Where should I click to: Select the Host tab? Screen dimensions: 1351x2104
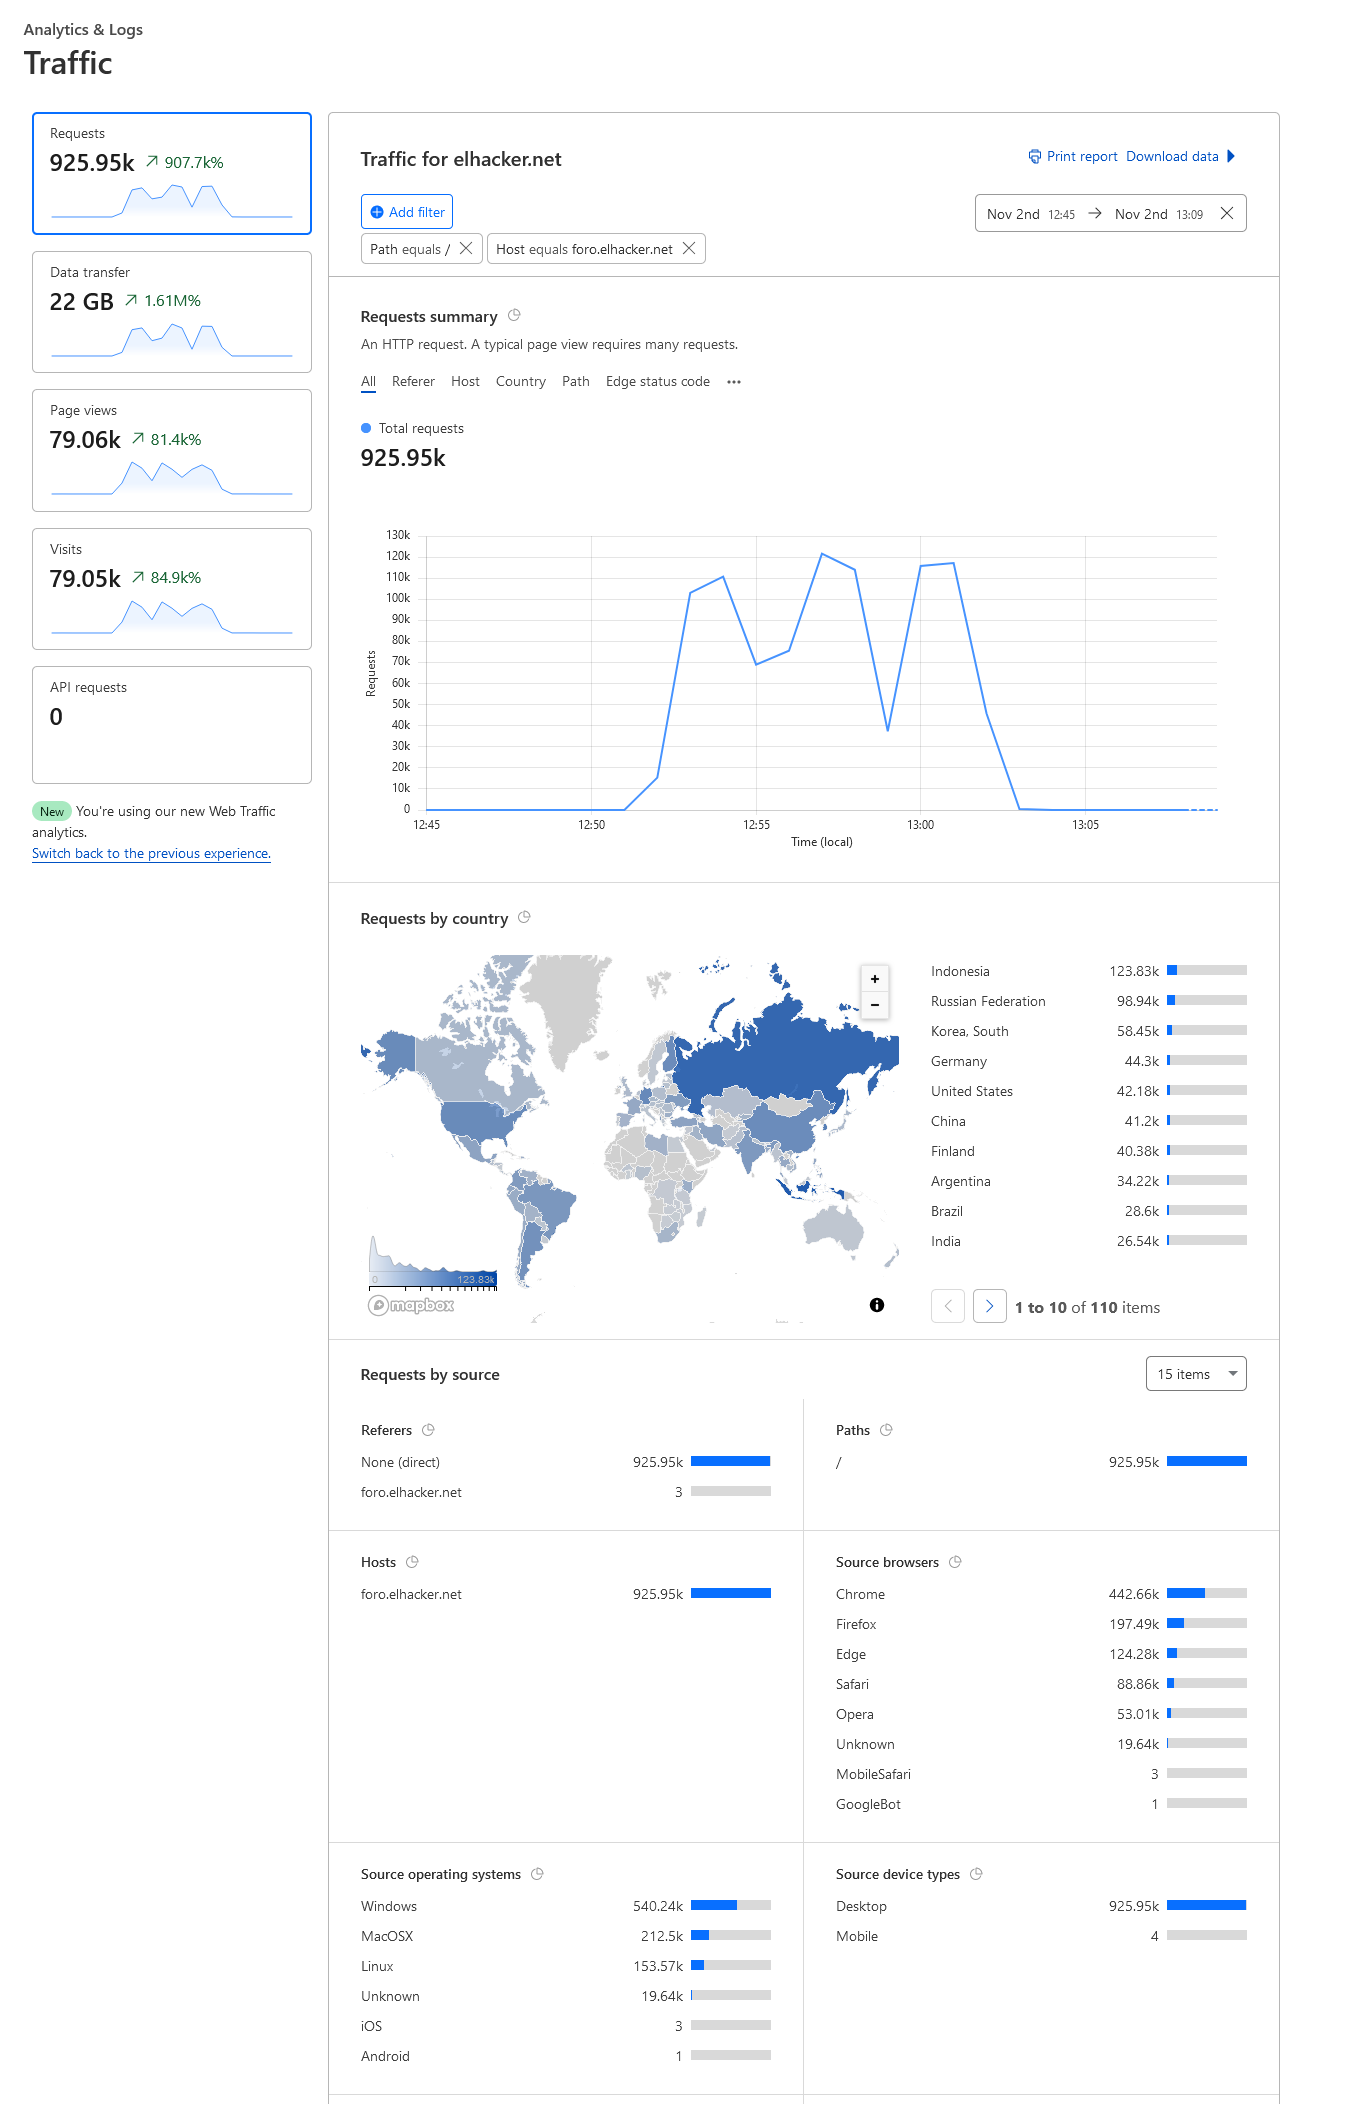(465, 382)
